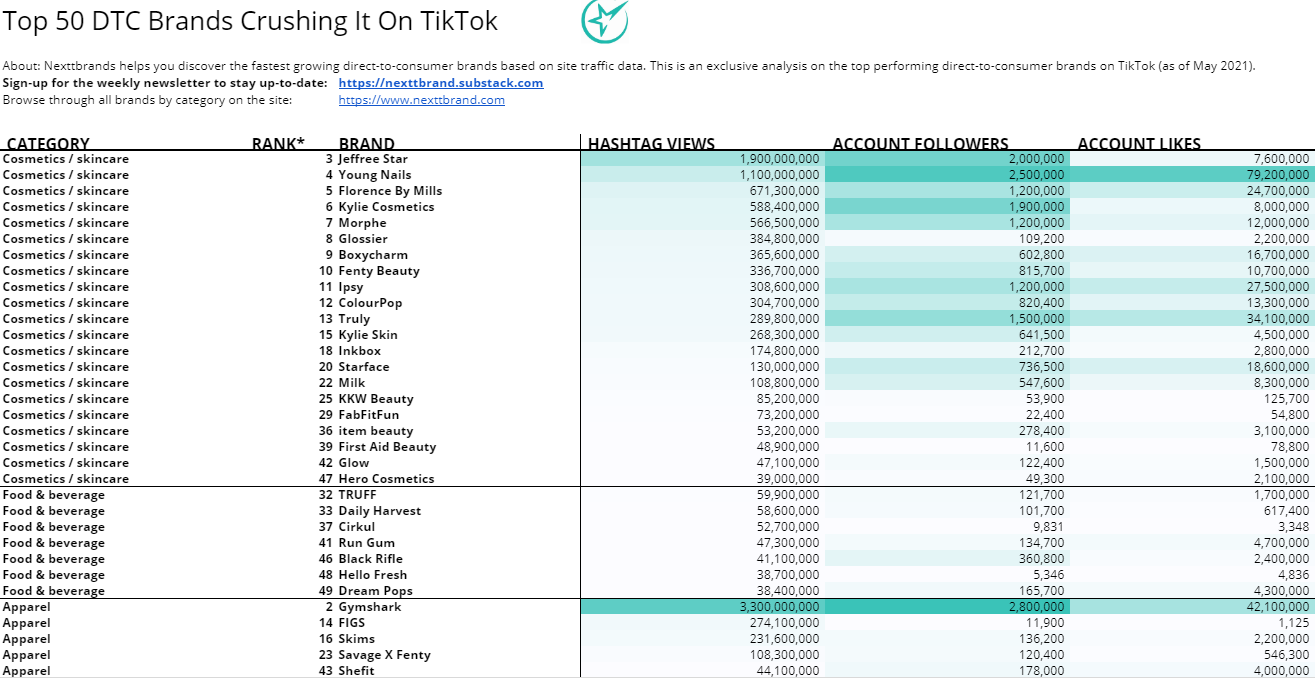Select the Dream Pops brand cell
The height and width of the screenshot is (679, 1315).
375,591
